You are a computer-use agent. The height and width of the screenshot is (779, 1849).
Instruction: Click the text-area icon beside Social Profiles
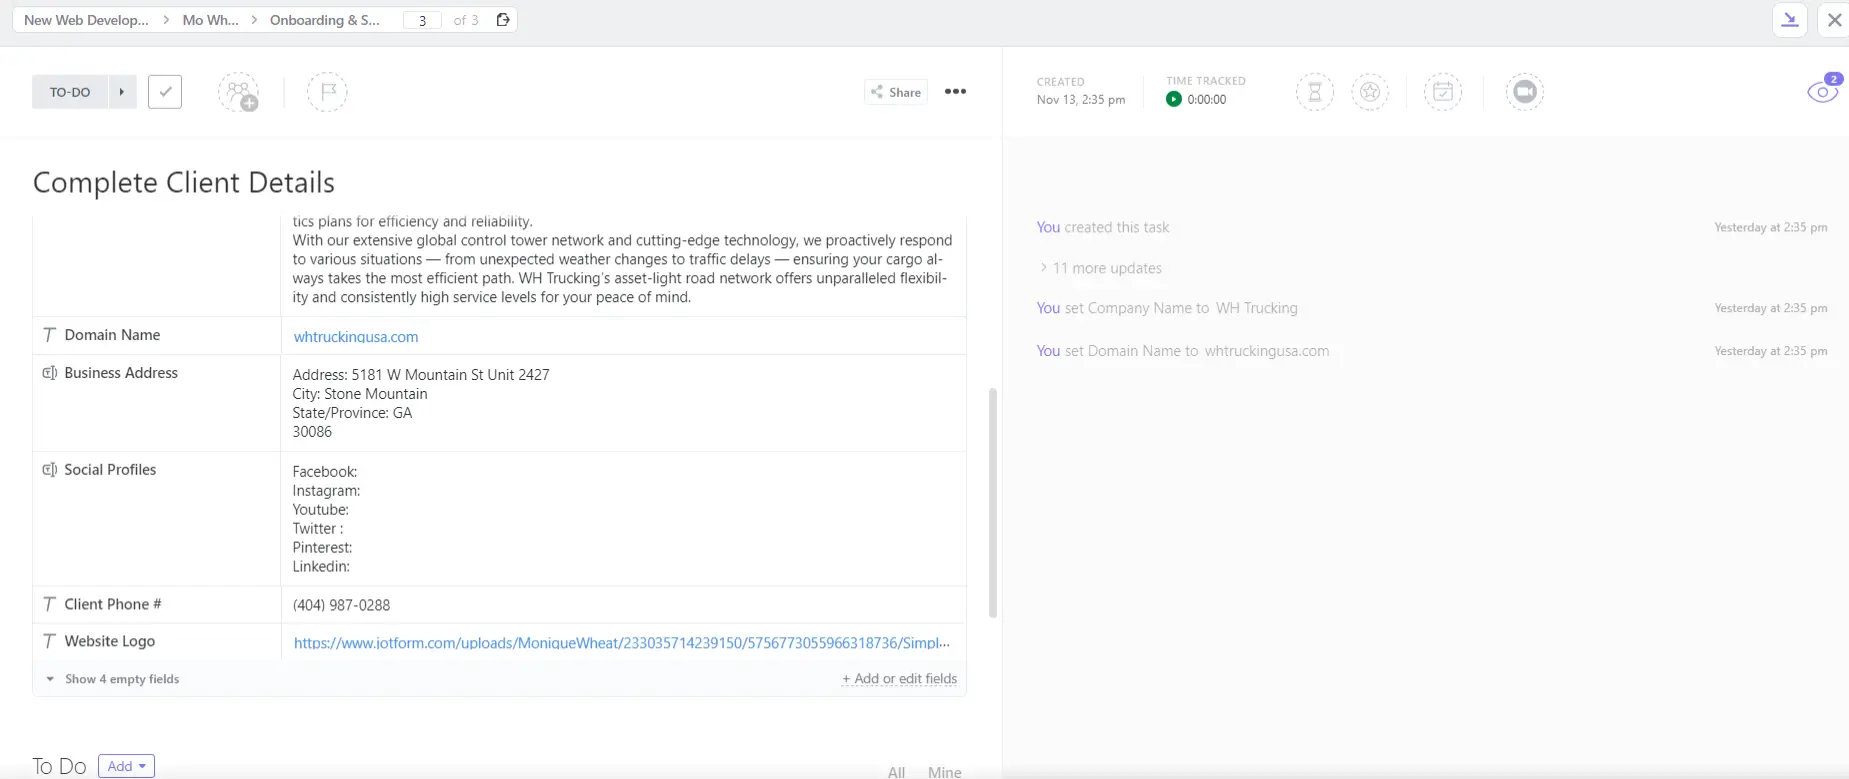point(49,470)
